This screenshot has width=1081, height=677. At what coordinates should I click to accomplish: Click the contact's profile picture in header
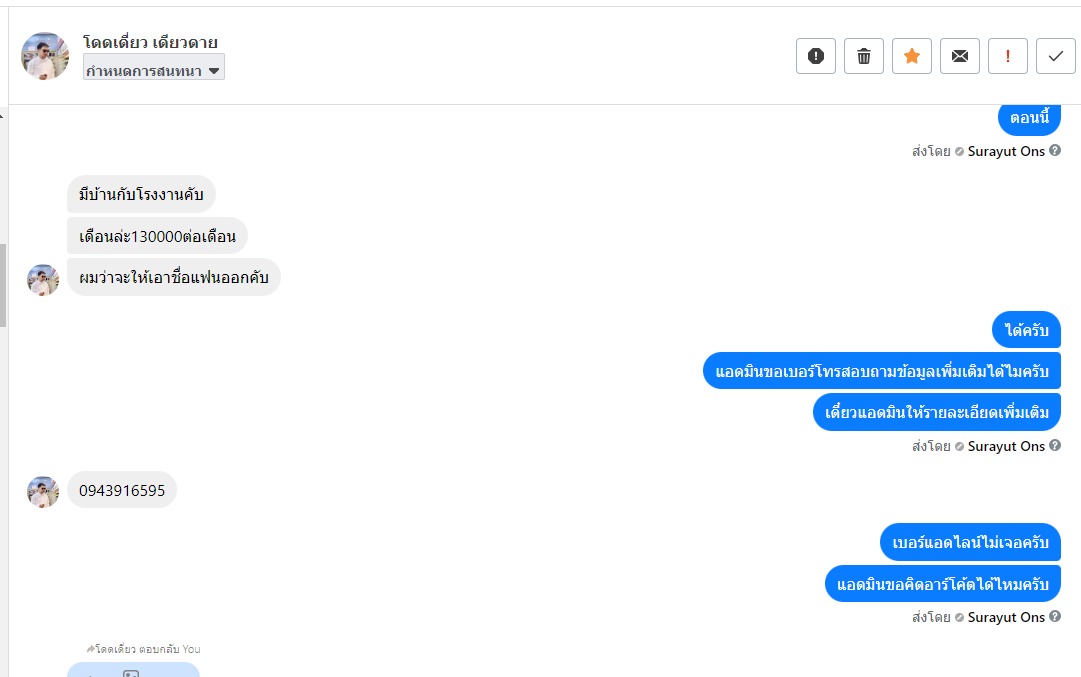pyautogui.click(x=45, y=56)
